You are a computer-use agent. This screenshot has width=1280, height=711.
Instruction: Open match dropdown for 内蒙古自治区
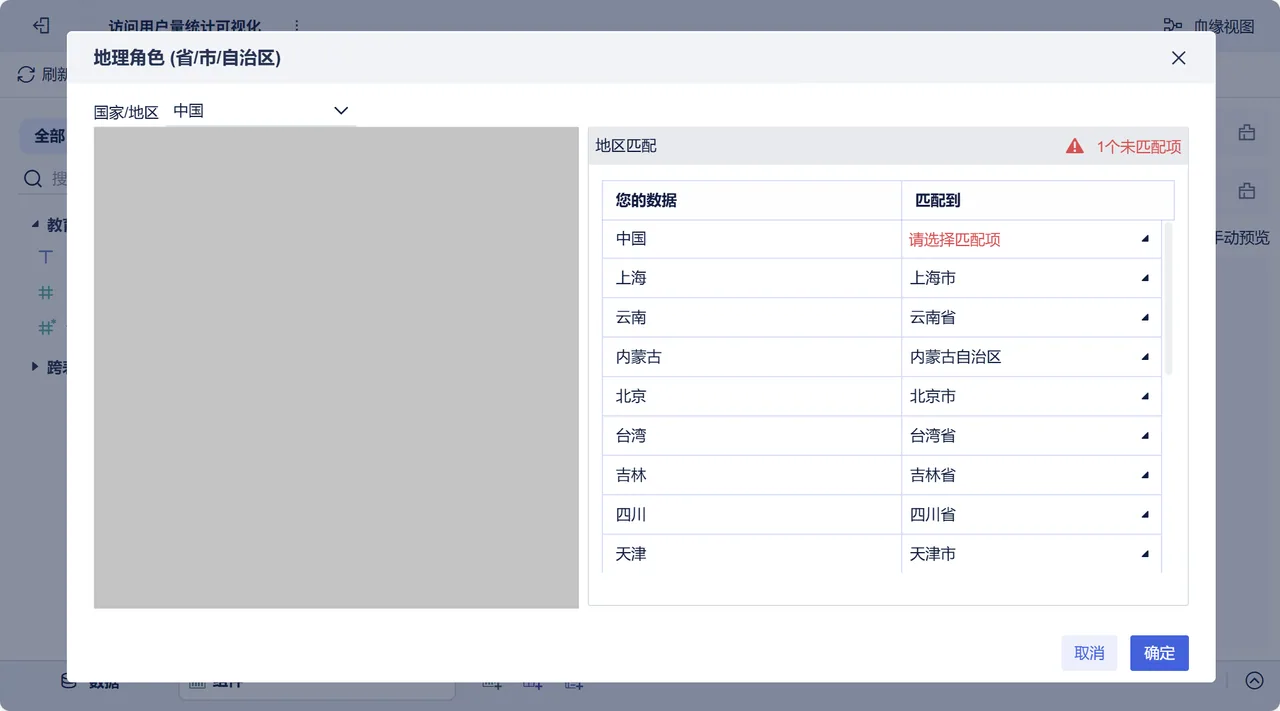(1145, 357)
